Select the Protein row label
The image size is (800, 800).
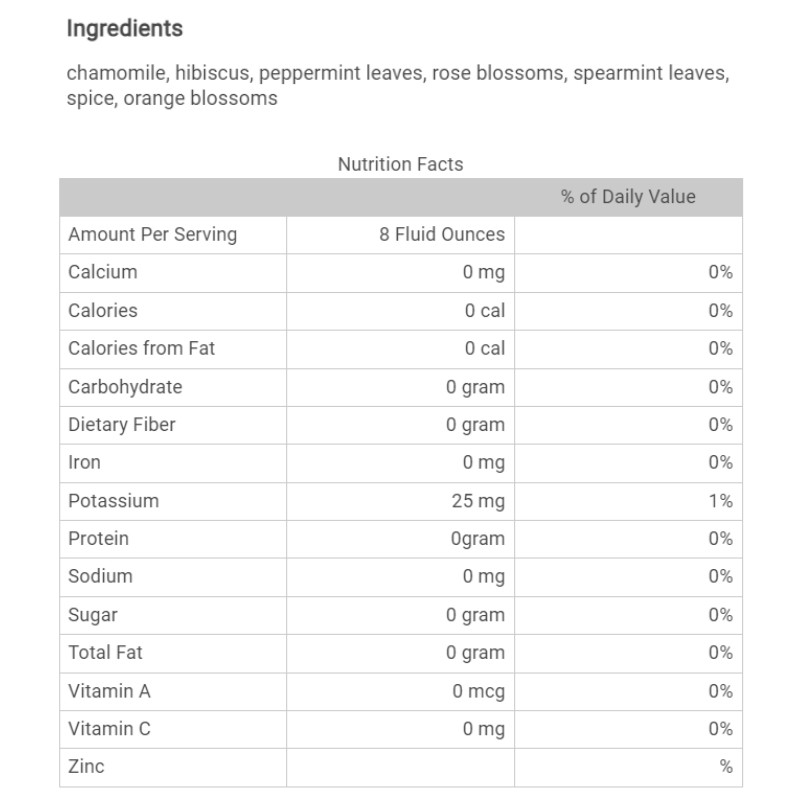tap(98, 539)
